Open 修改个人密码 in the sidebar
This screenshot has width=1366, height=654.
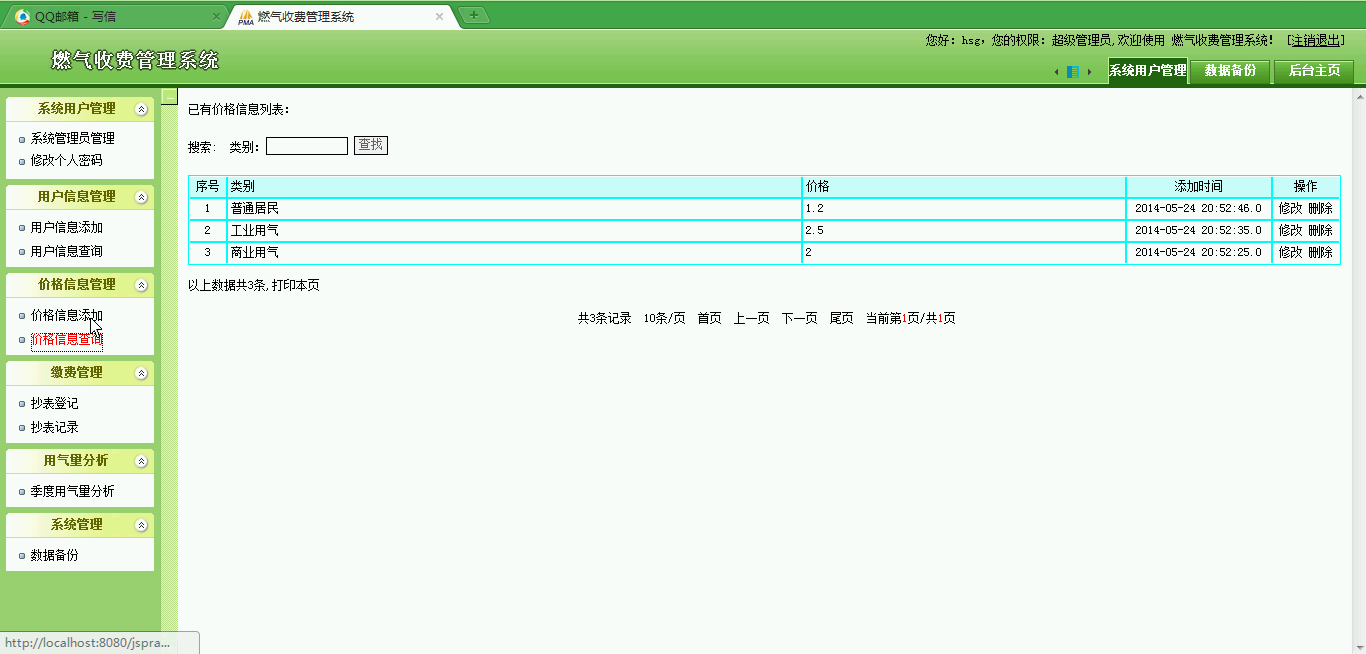(67, 160)
